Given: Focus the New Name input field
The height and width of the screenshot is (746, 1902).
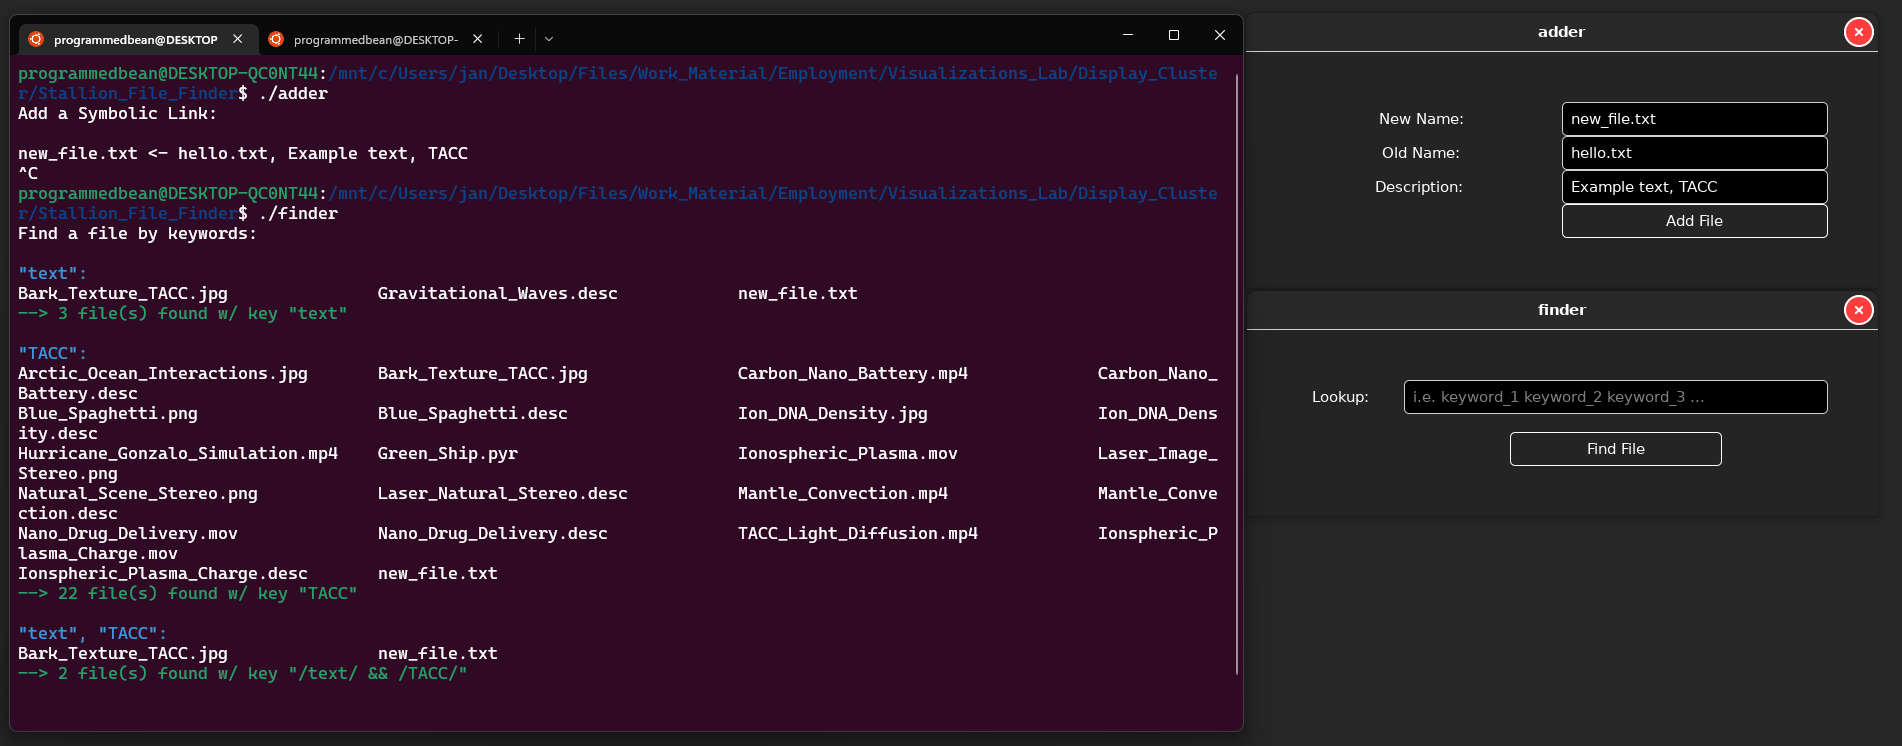Looking at the screenshot, I should (x=1694, y=119).
